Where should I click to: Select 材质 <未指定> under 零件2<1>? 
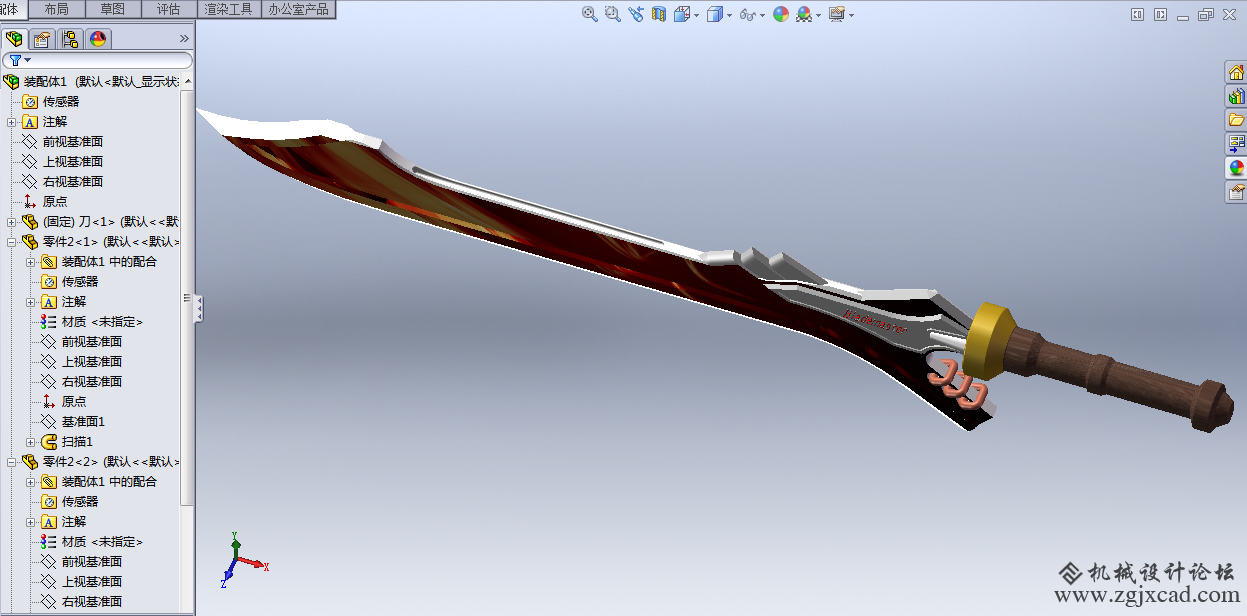[x=92, y=322]
